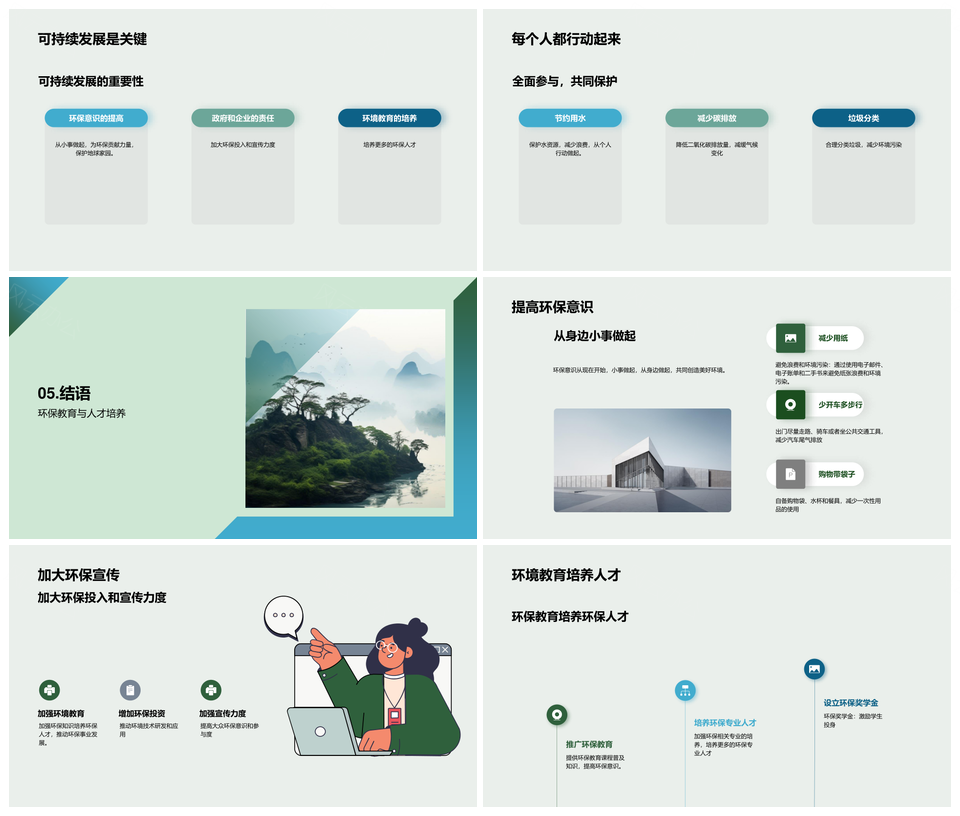Click the text starting 降低二氧化碳排放量
Viewport: 960px width, 816px height.
coord(717,149)
